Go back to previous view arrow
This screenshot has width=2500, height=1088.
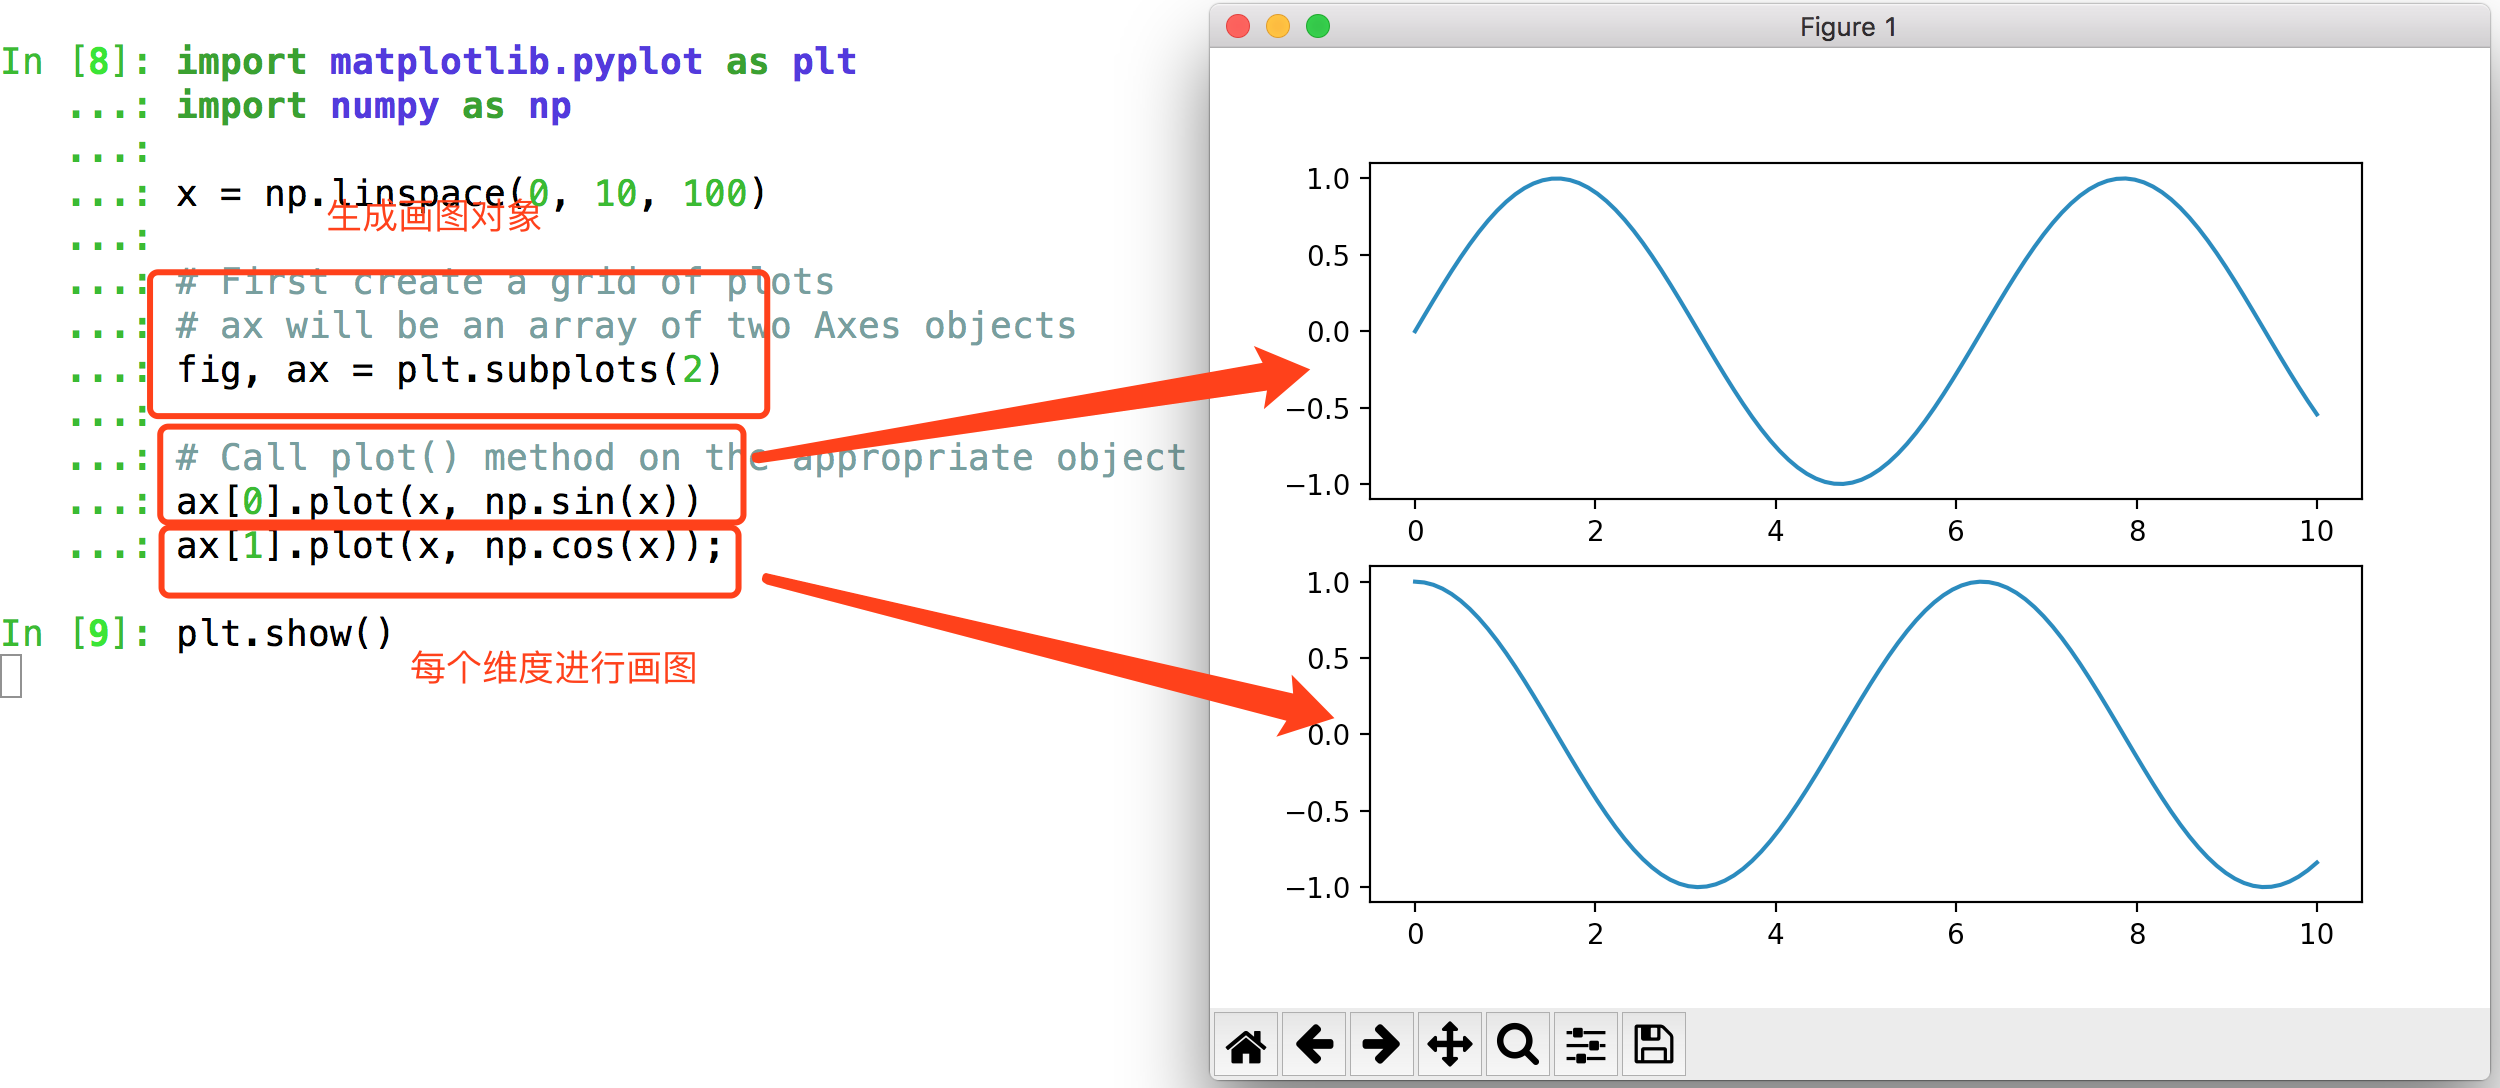[1314, 1045]
